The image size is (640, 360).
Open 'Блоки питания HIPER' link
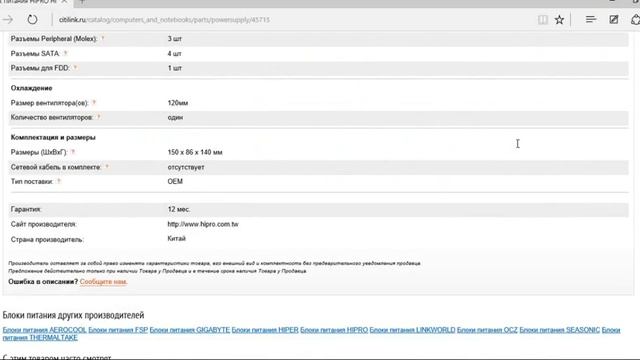point(265,330)
